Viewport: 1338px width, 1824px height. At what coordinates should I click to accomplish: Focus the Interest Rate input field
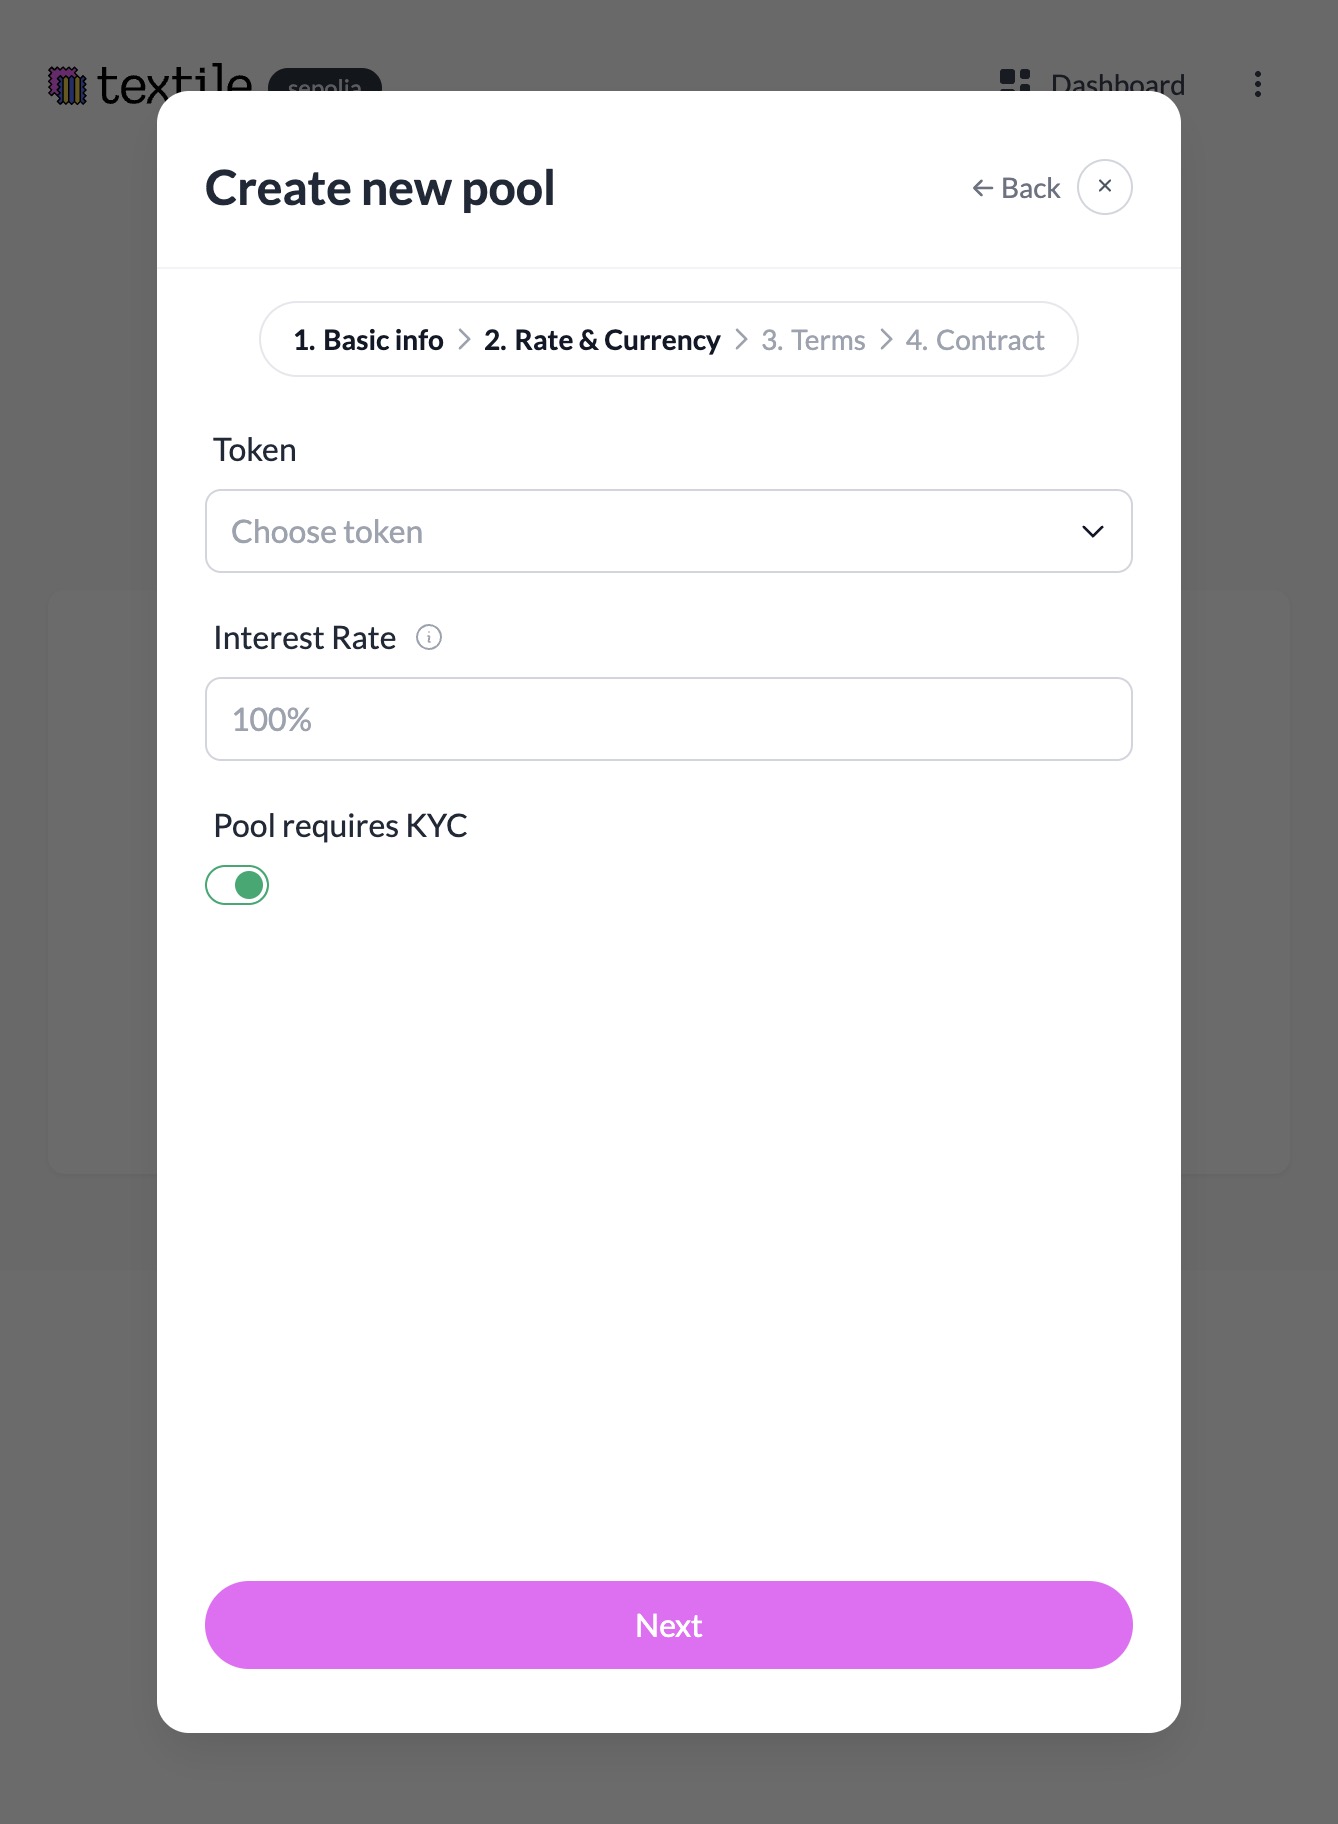tap(668, 719)
